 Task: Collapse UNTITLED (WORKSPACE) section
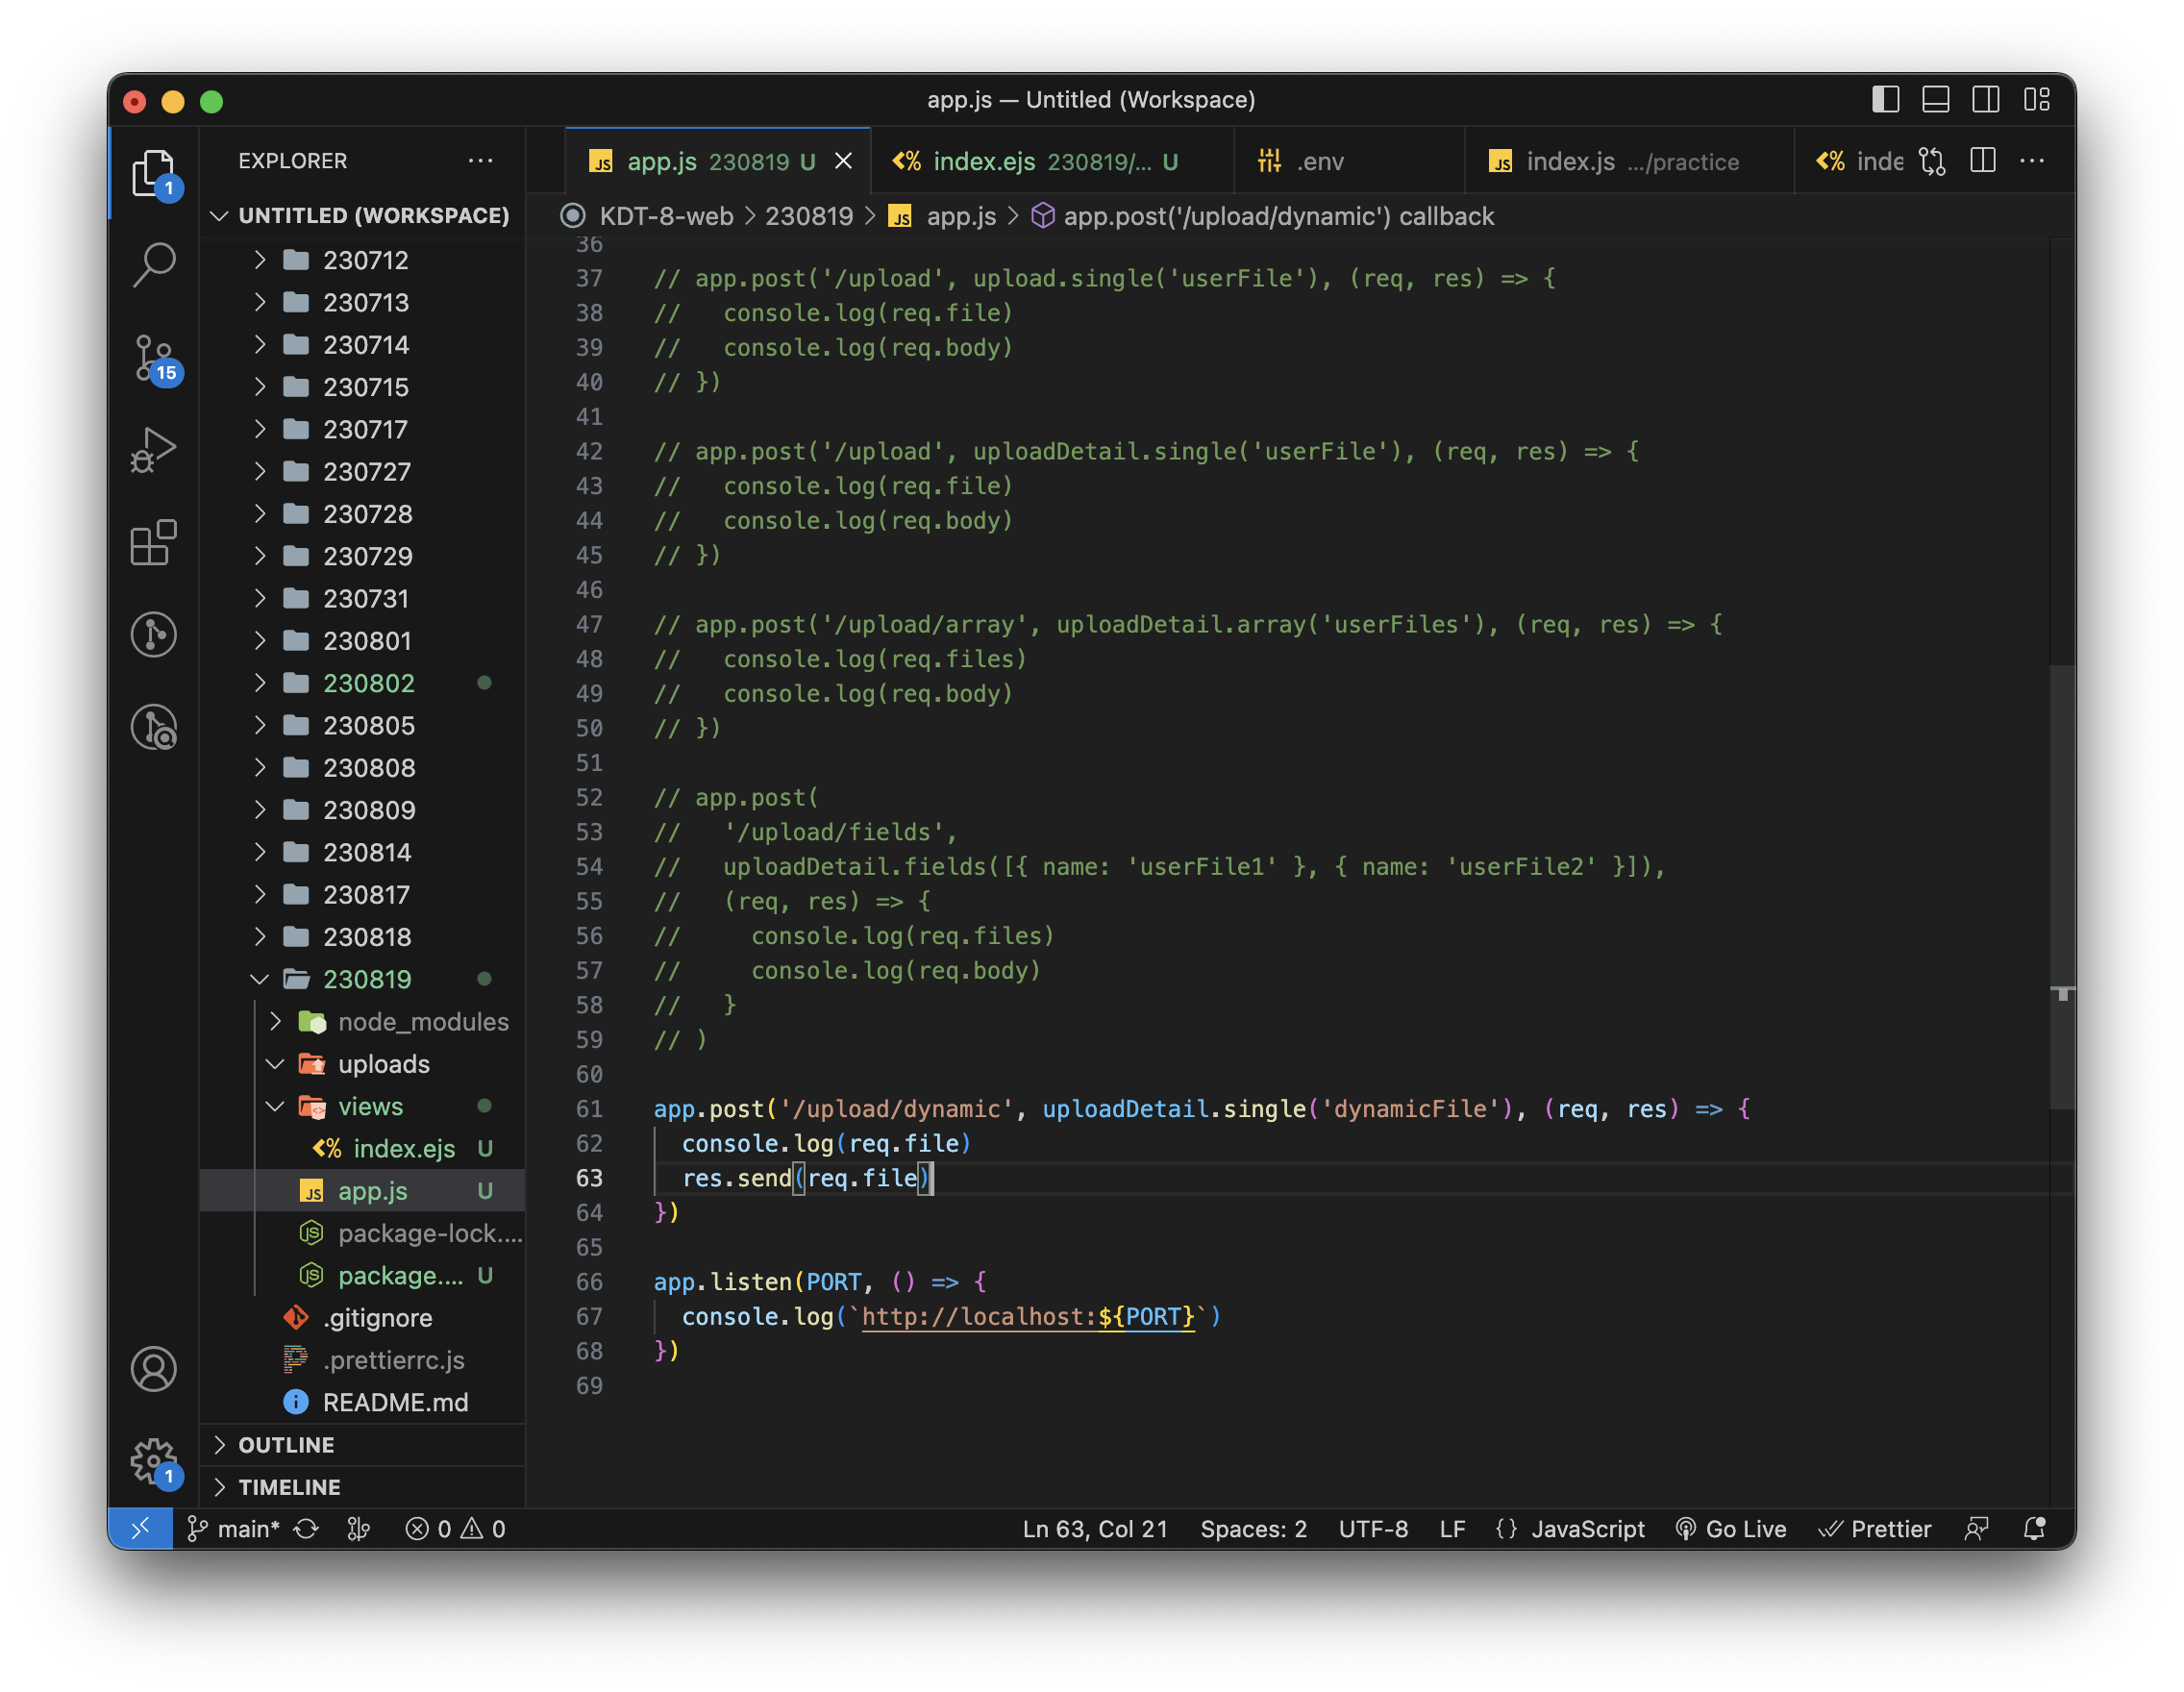click(363, 216)
